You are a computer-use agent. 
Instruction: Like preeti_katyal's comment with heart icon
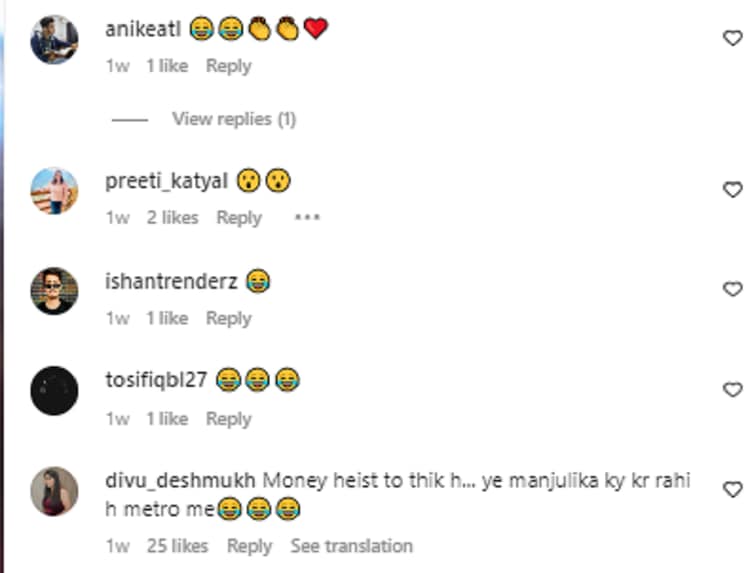[x=732, y=189]
